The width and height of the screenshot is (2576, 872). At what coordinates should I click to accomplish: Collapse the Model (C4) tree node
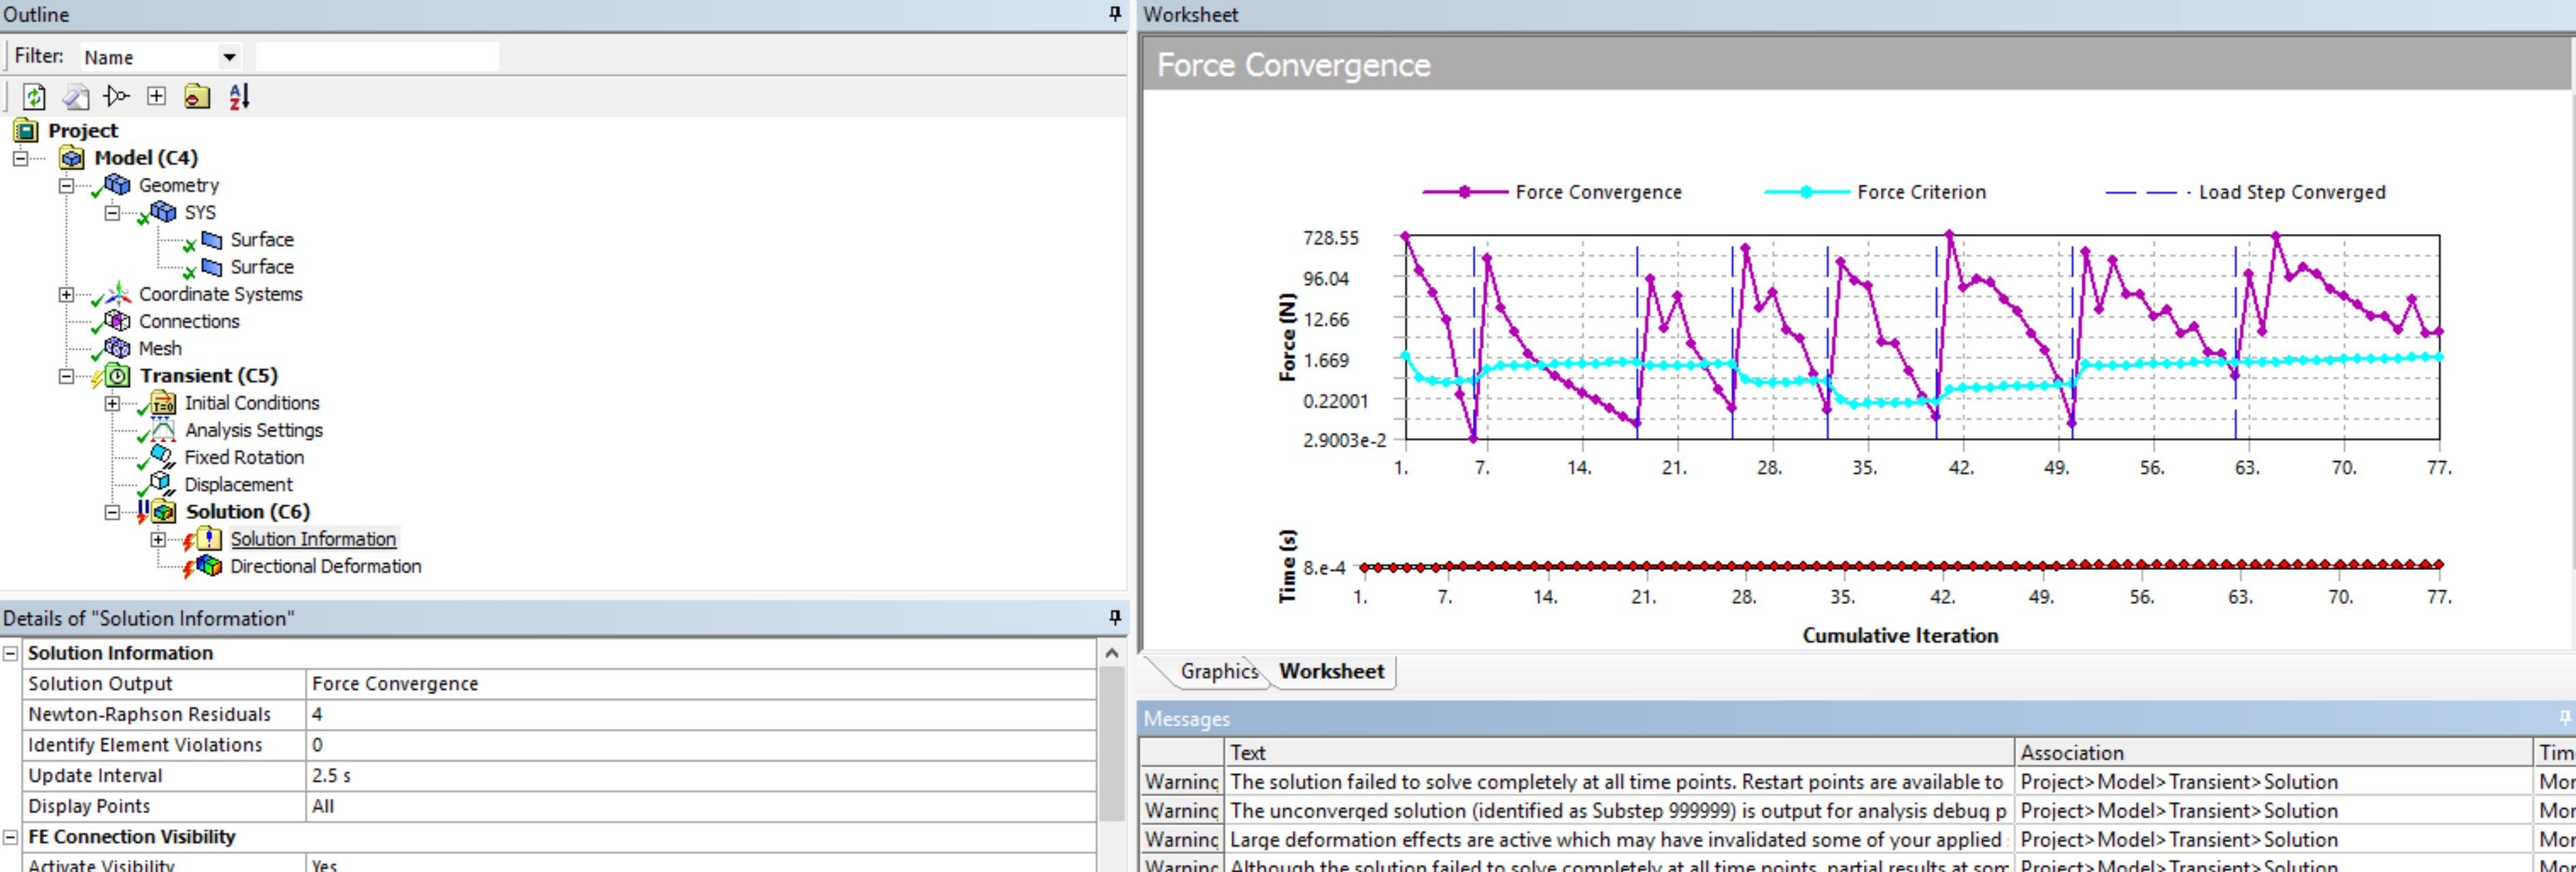coord(20,158)
